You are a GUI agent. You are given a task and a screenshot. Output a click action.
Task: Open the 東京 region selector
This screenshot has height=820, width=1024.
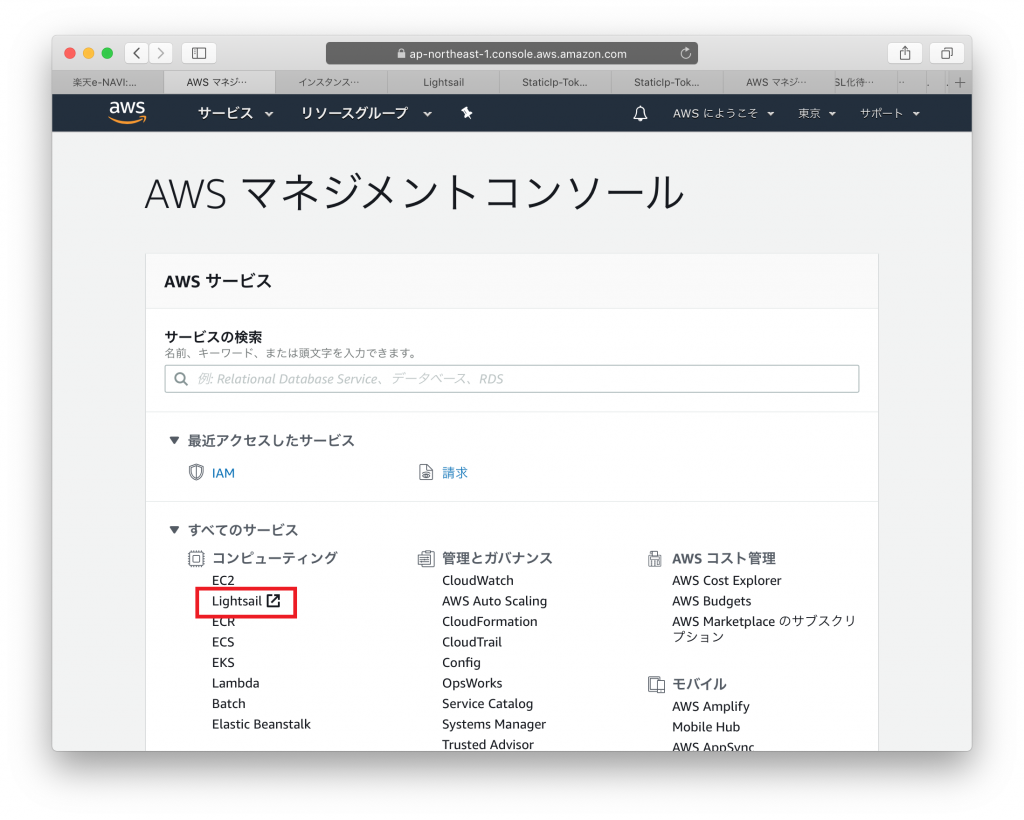(x=816, y=113)
